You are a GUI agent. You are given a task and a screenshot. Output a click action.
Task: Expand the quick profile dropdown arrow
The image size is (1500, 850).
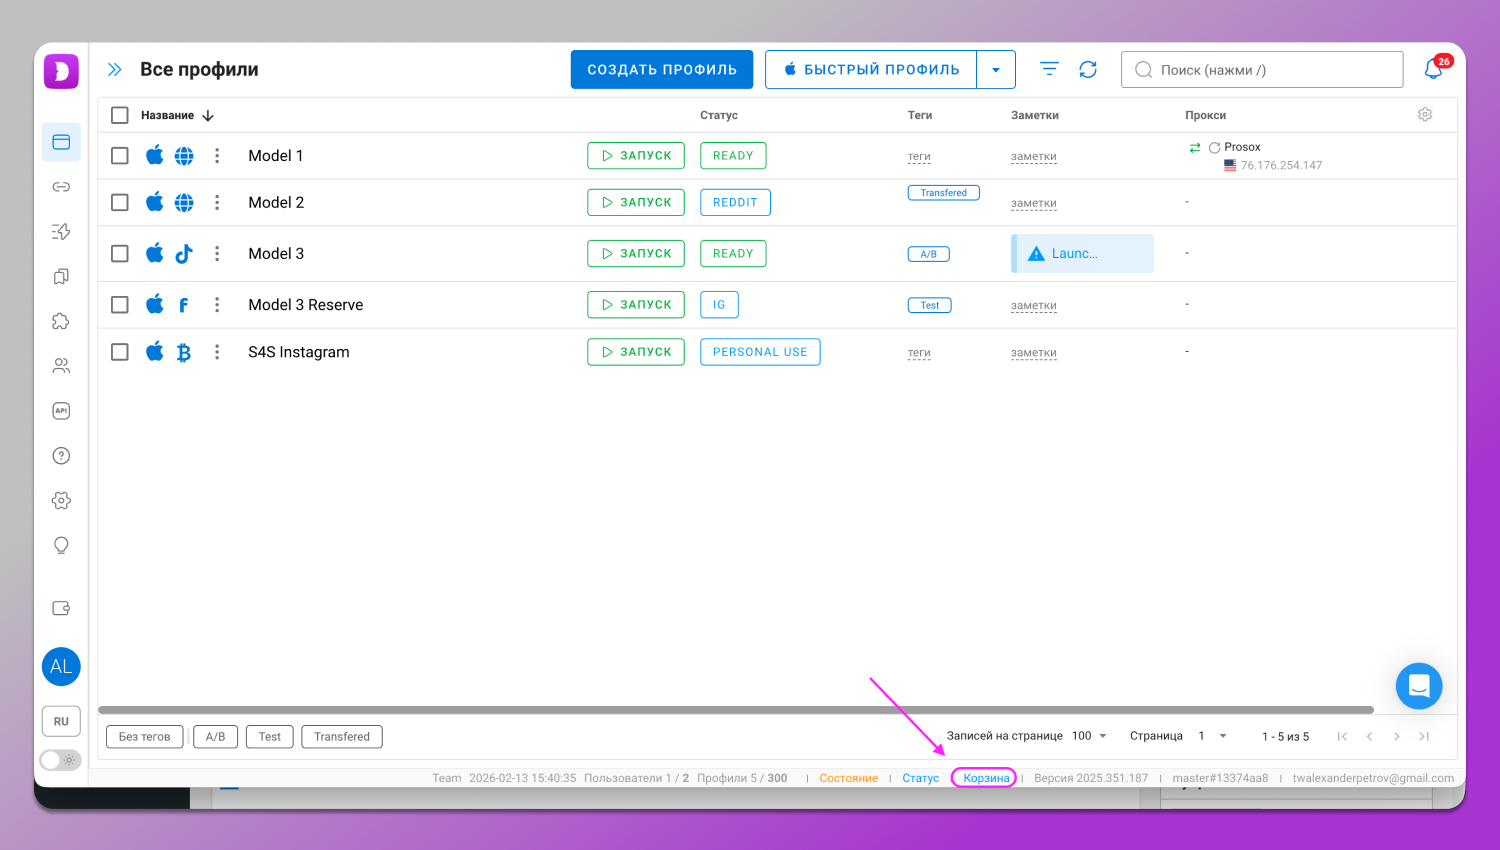tap(996, 70)
